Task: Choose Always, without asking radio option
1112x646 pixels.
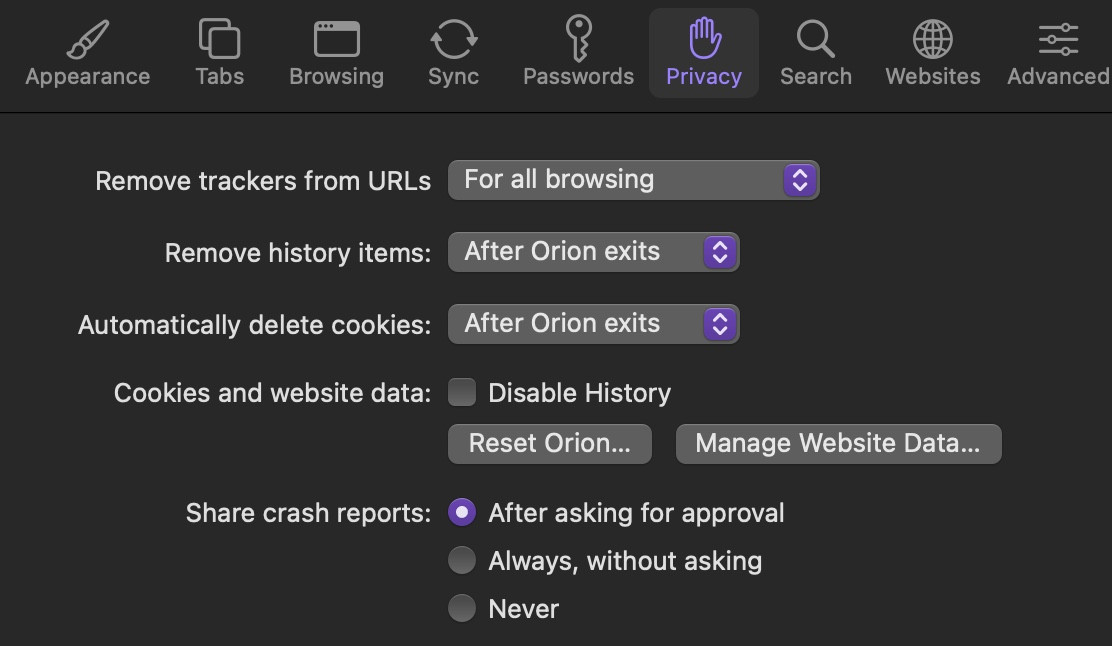Action: (462, 561)
